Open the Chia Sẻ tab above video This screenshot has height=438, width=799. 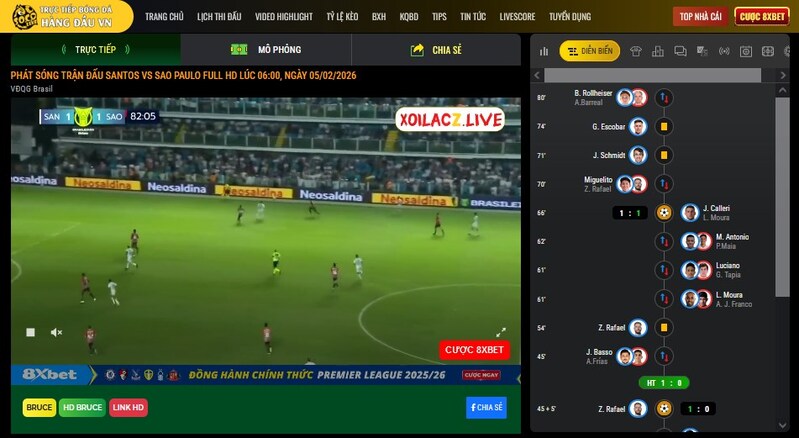[x=436, y=50]
